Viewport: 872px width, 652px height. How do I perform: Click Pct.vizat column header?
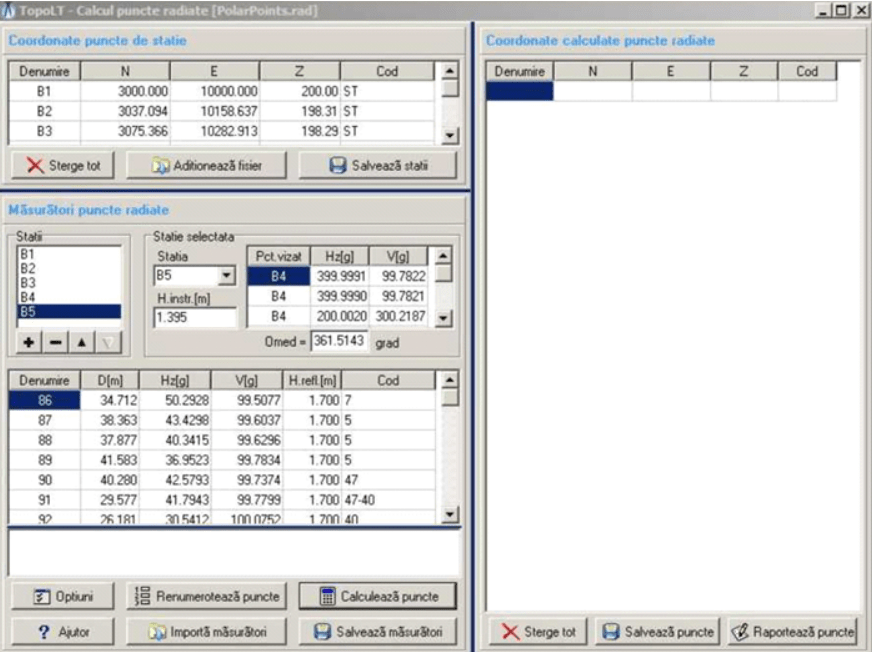point(279,256)
